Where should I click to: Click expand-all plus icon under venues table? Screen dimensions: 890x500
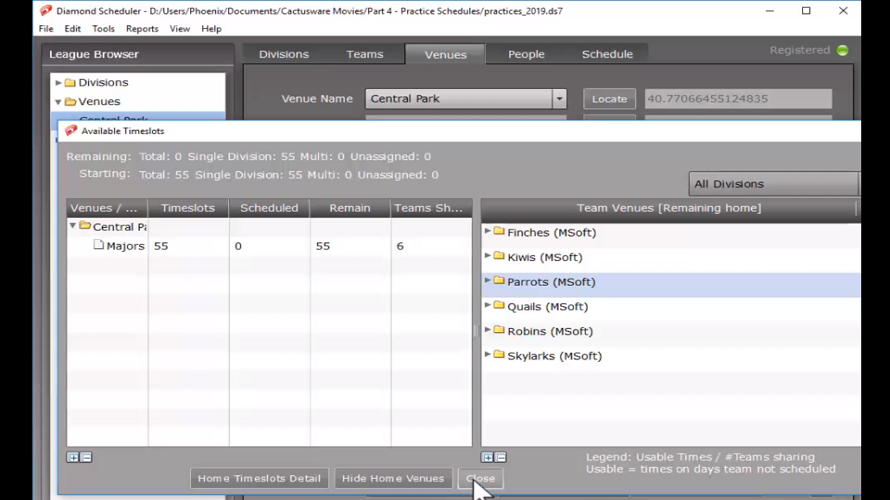click(x=73, y=457)
